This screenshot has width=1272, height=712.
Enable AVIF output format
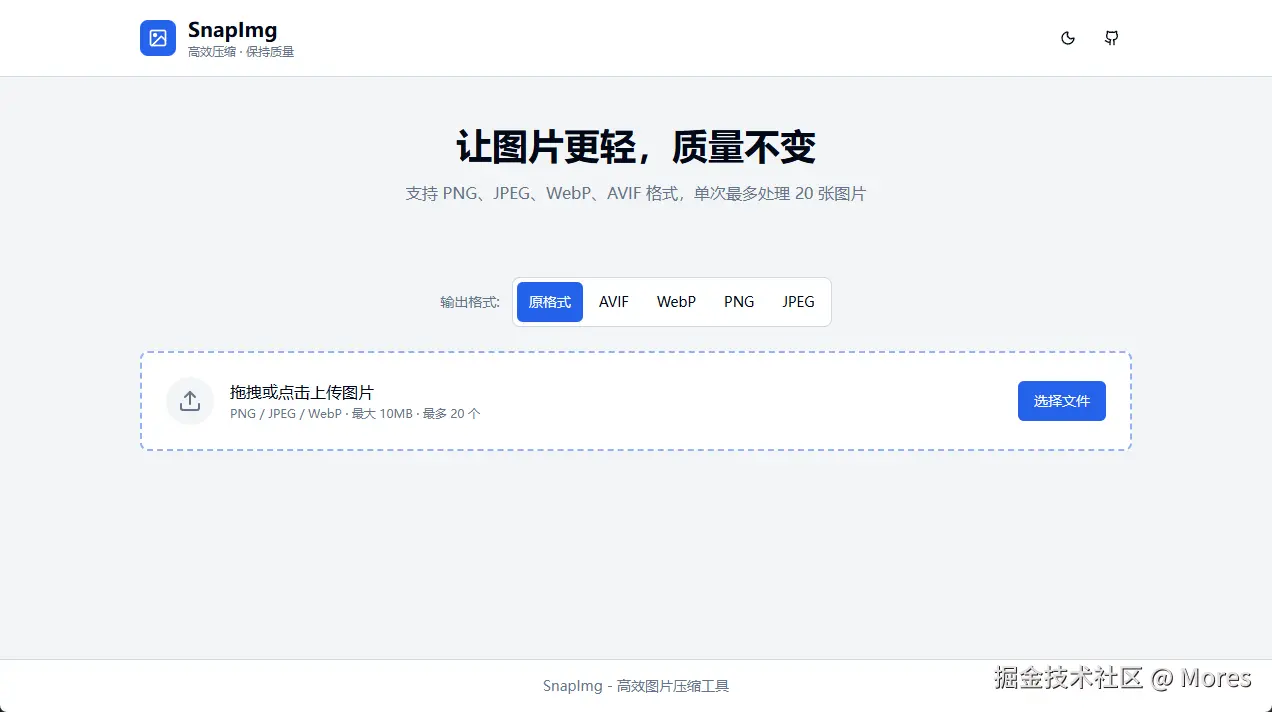tap(613, 301)
